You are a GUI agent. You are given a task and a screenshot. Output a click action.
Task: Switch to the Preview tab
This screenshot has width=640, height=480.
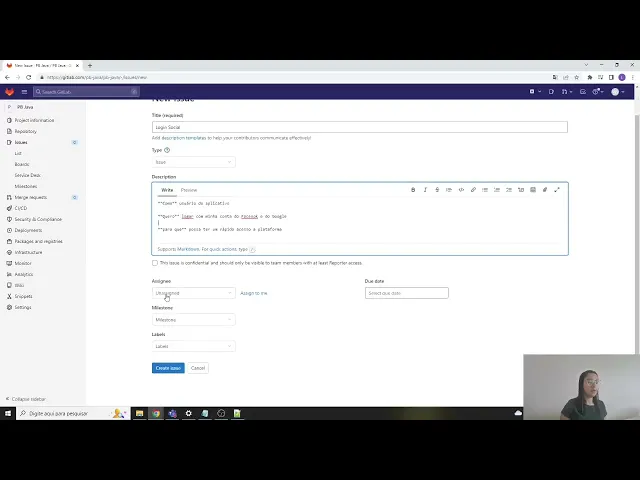189,190
